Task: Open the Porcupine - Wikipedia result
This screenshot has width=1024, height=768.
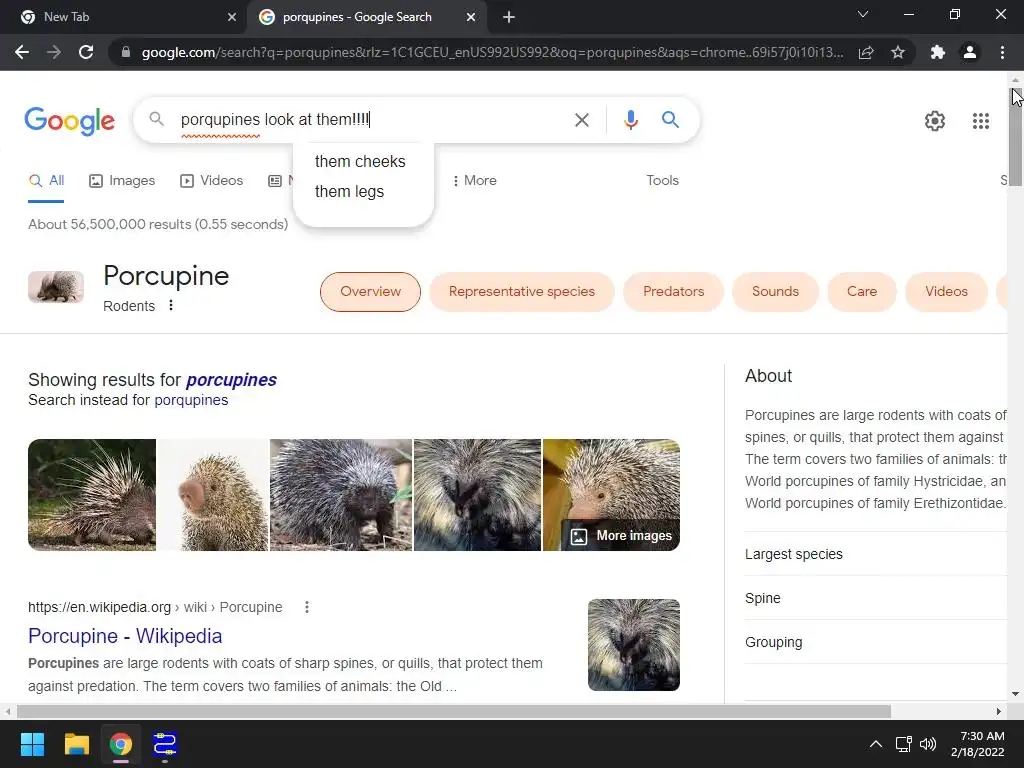Action: tap(125, 635)
